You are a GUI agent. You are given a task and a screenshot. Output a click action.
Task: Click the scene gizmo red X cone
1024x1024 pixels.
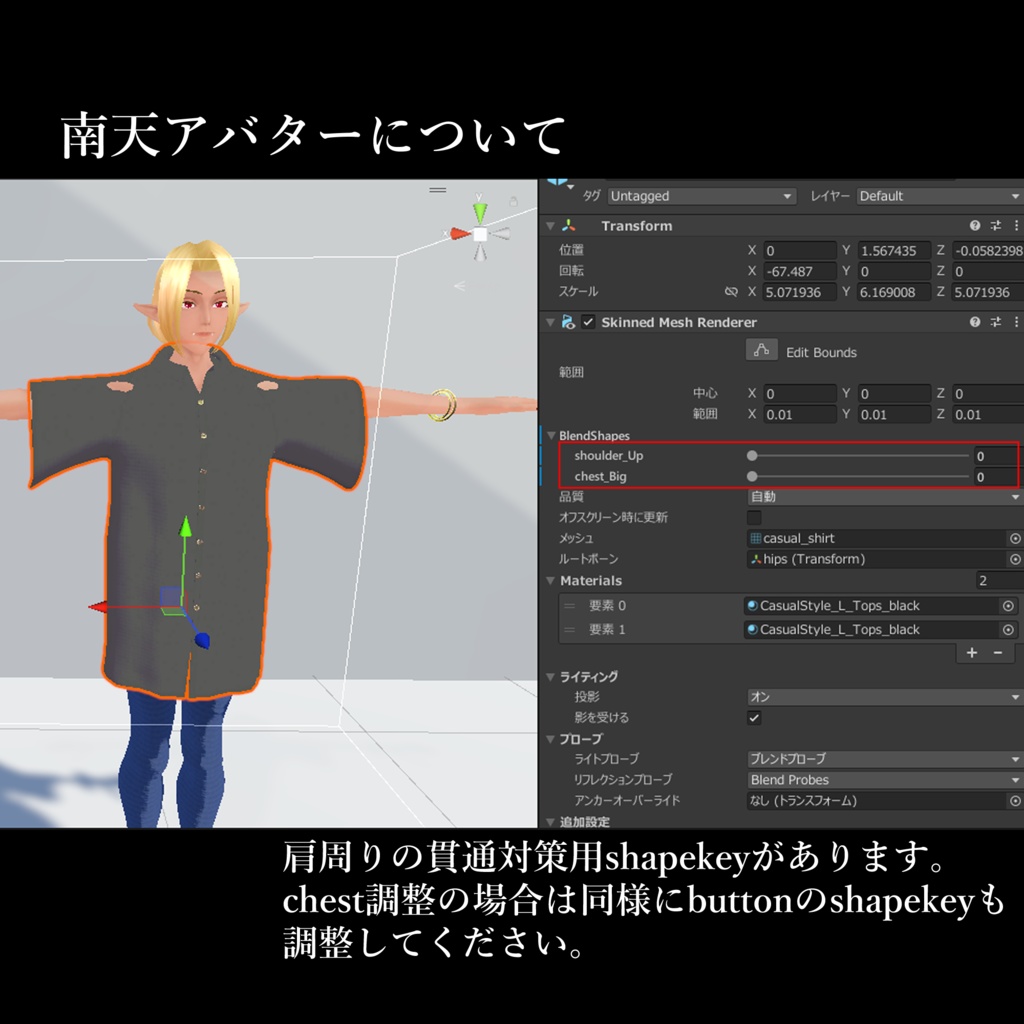coord(460,233)
